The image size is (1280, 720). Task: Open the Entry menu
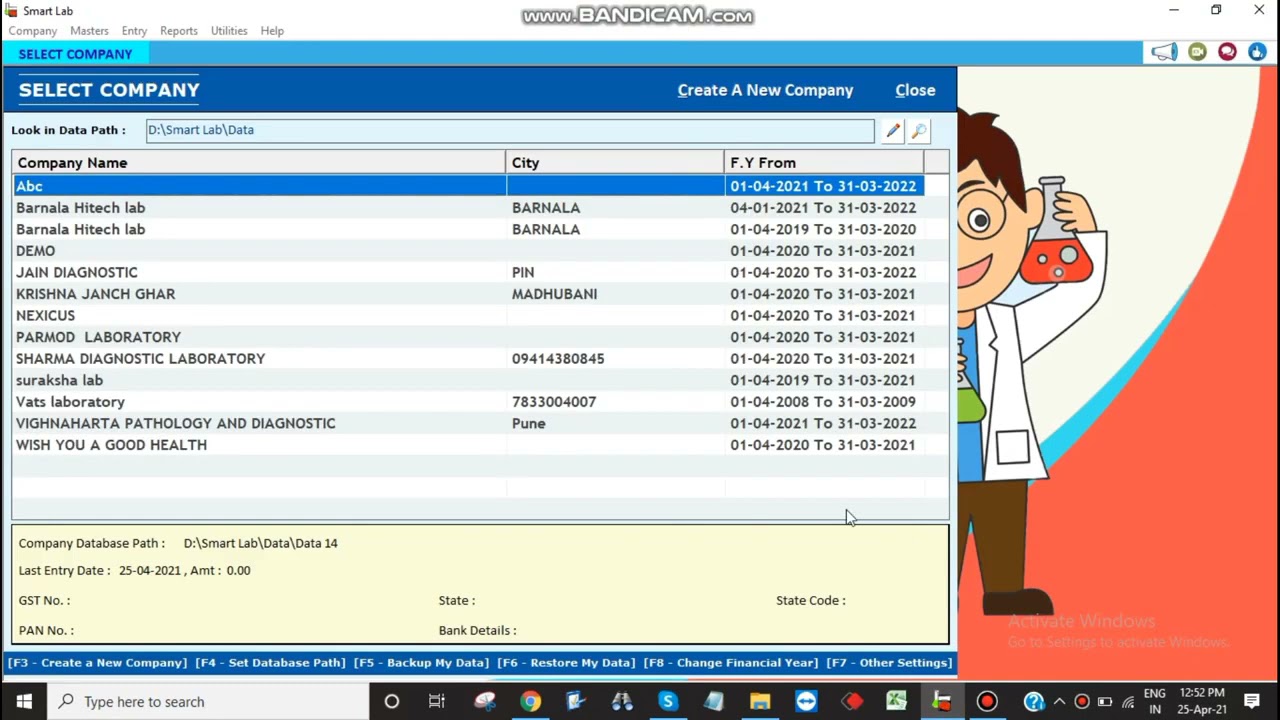click(134, 31)
